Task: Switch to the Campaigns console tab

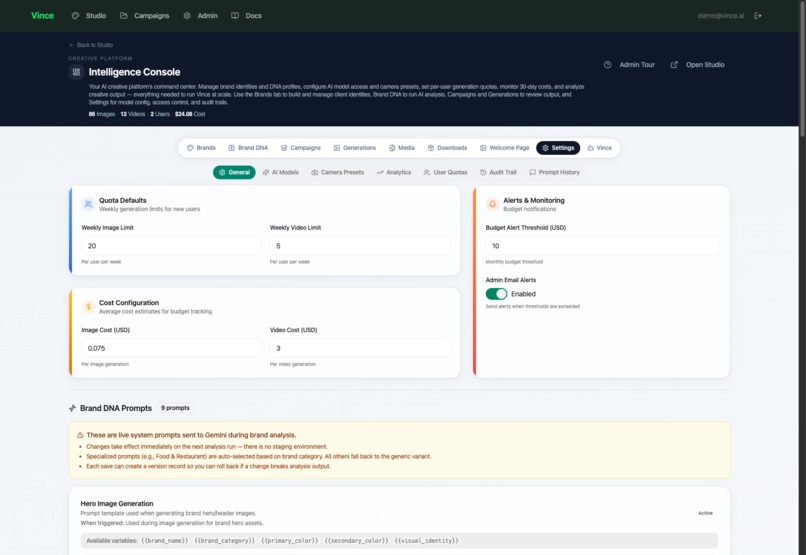Action: point(301,148)
